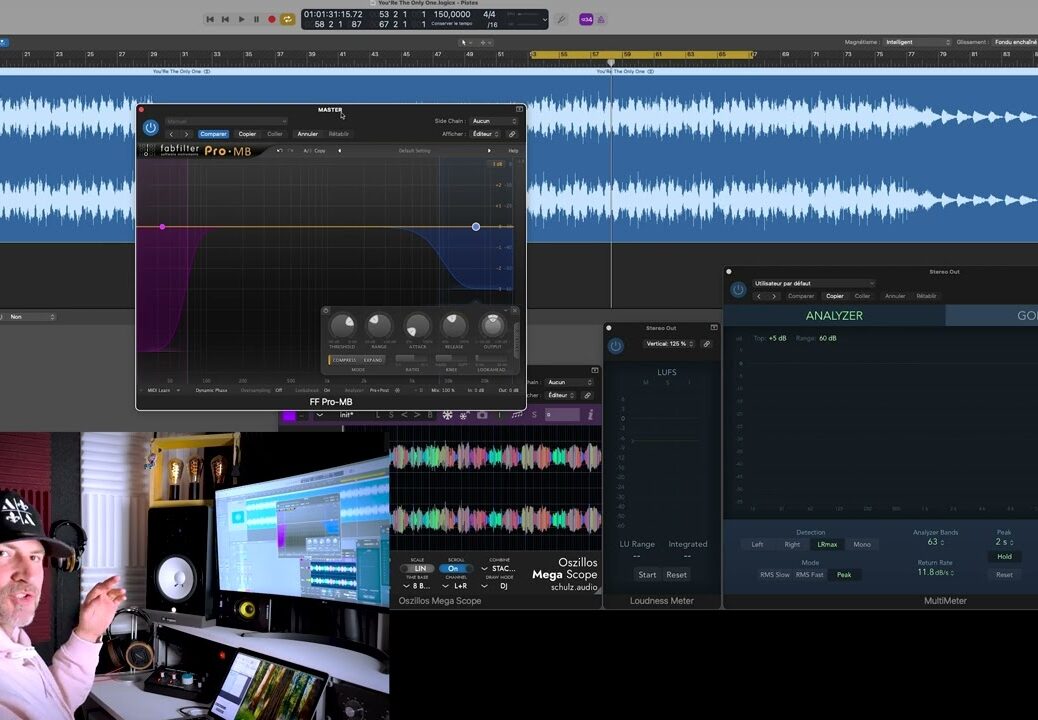Switch to the ANALYZER tab in MultiMeter

[x=834, y=316]
